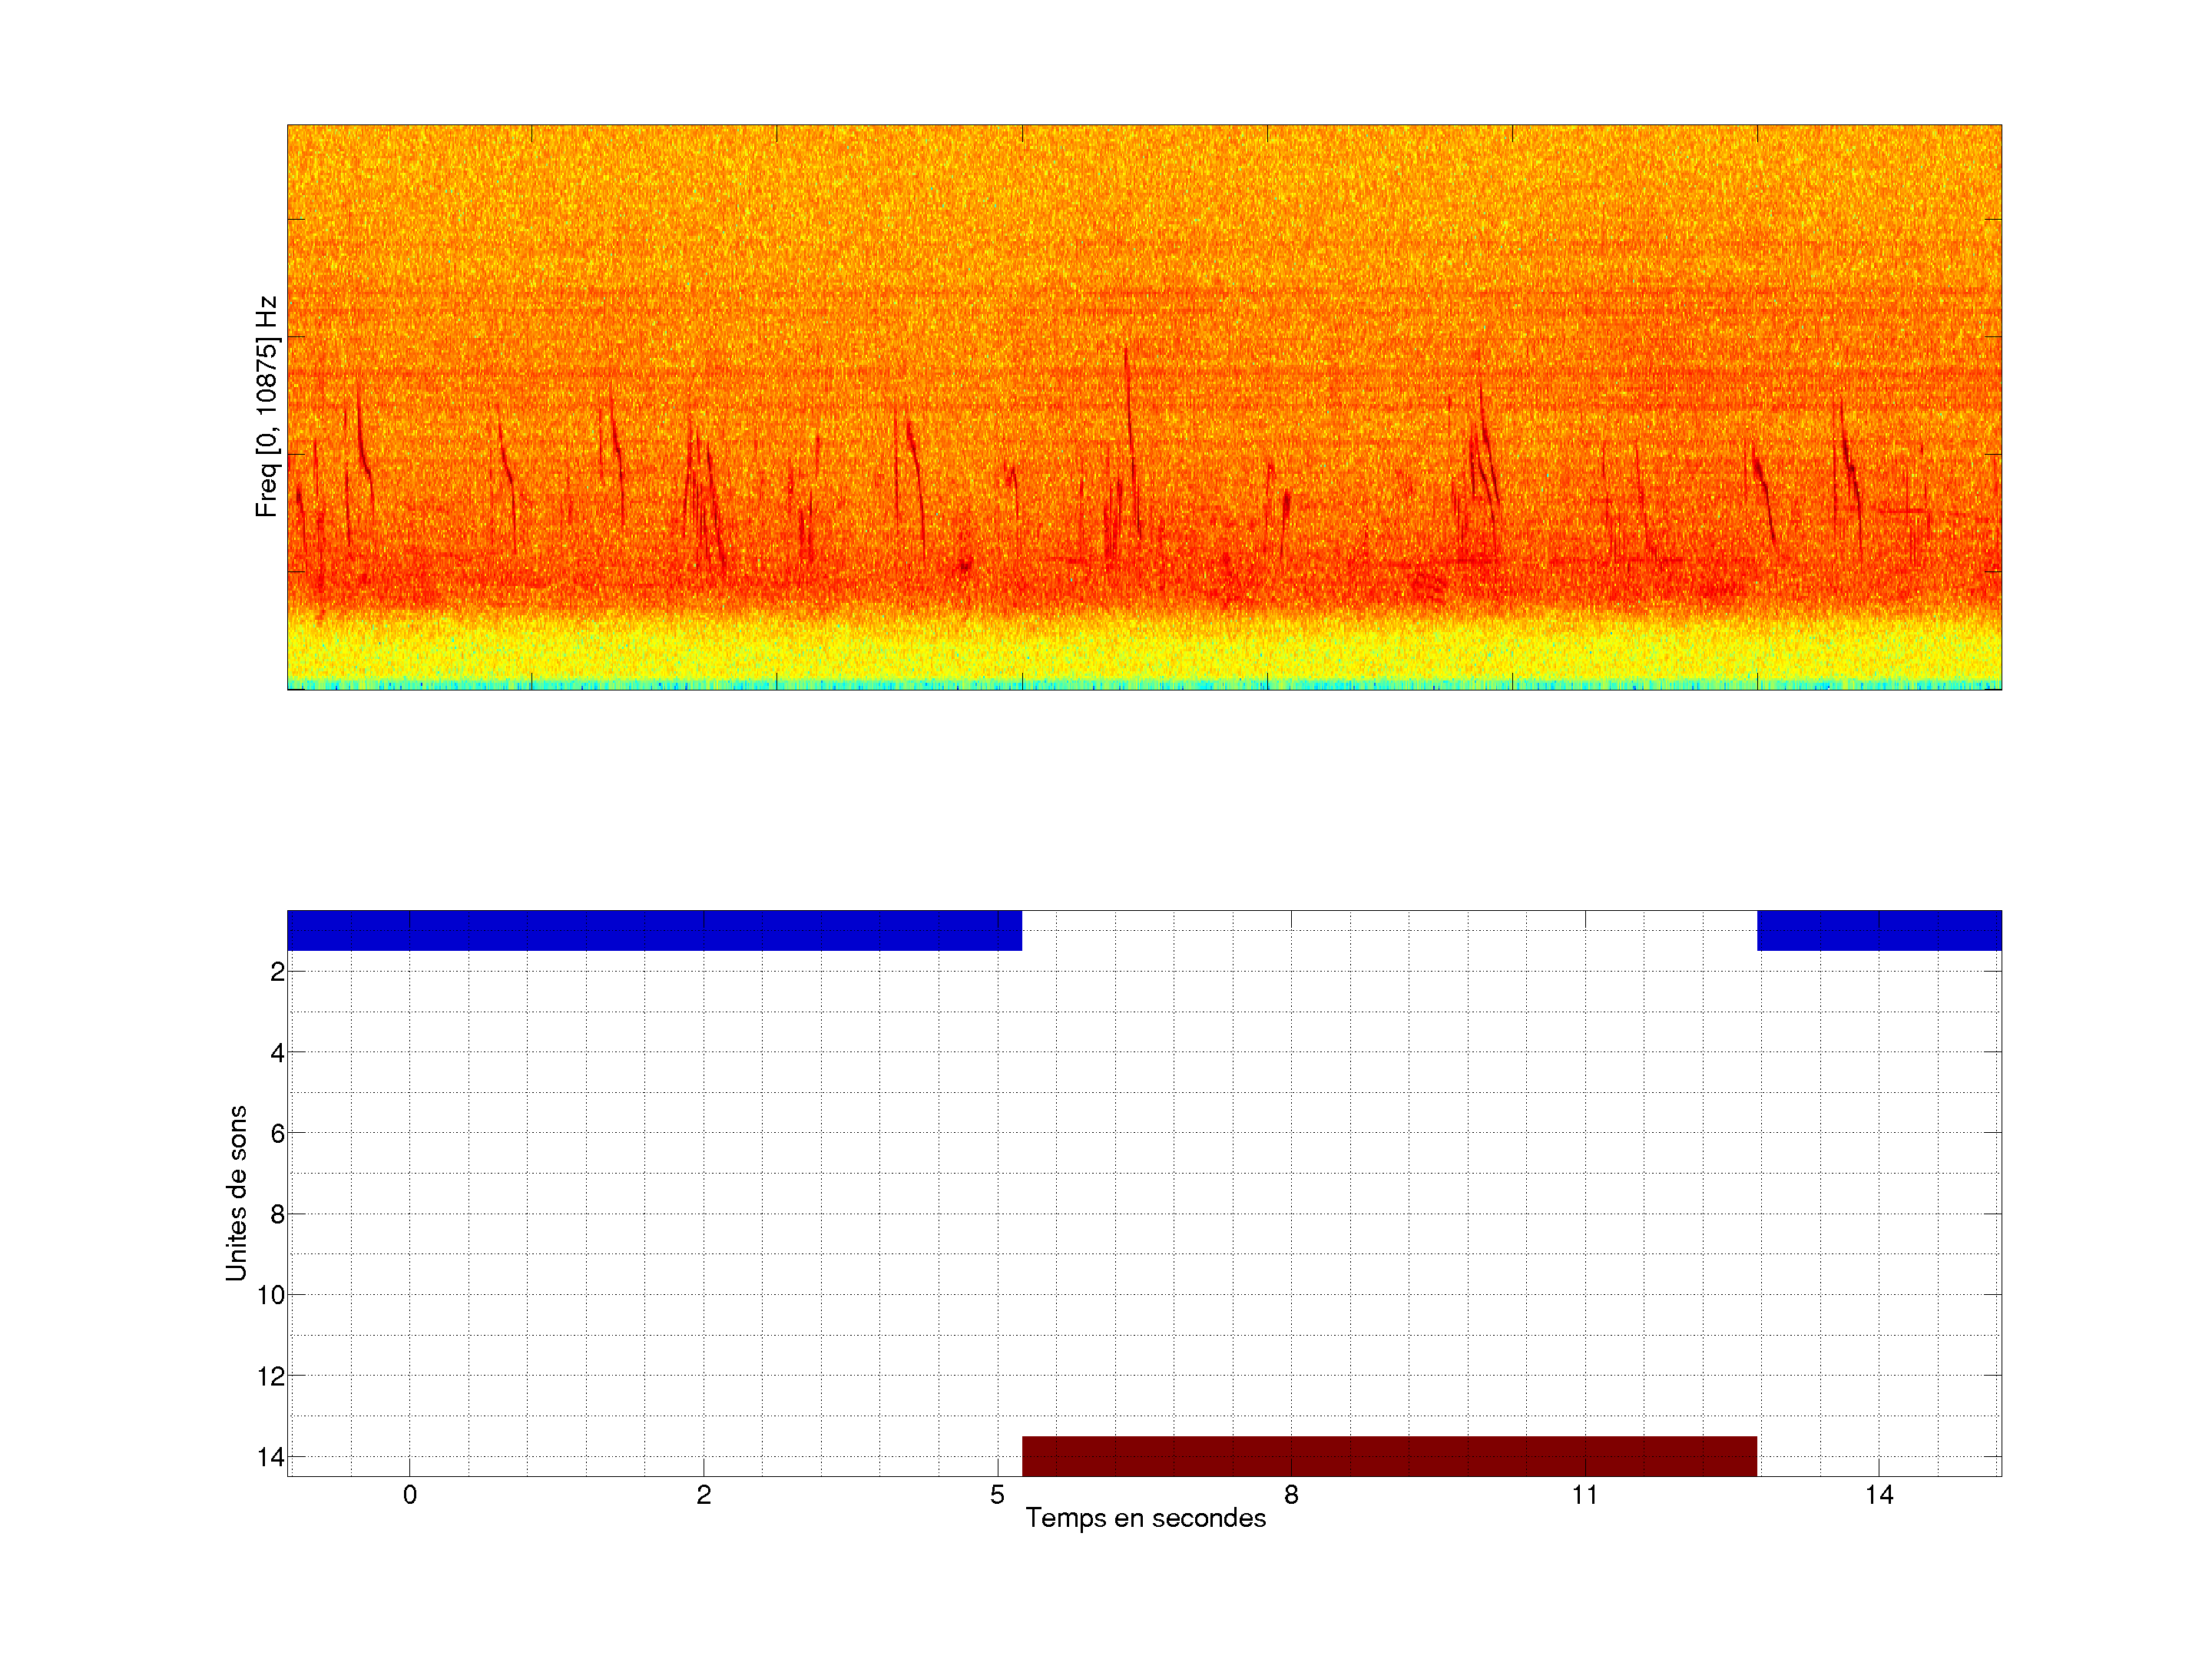Click x-axis tick label 5
The height and width of the screenshot is (1659, 2212).
(x=997, y=1495)
